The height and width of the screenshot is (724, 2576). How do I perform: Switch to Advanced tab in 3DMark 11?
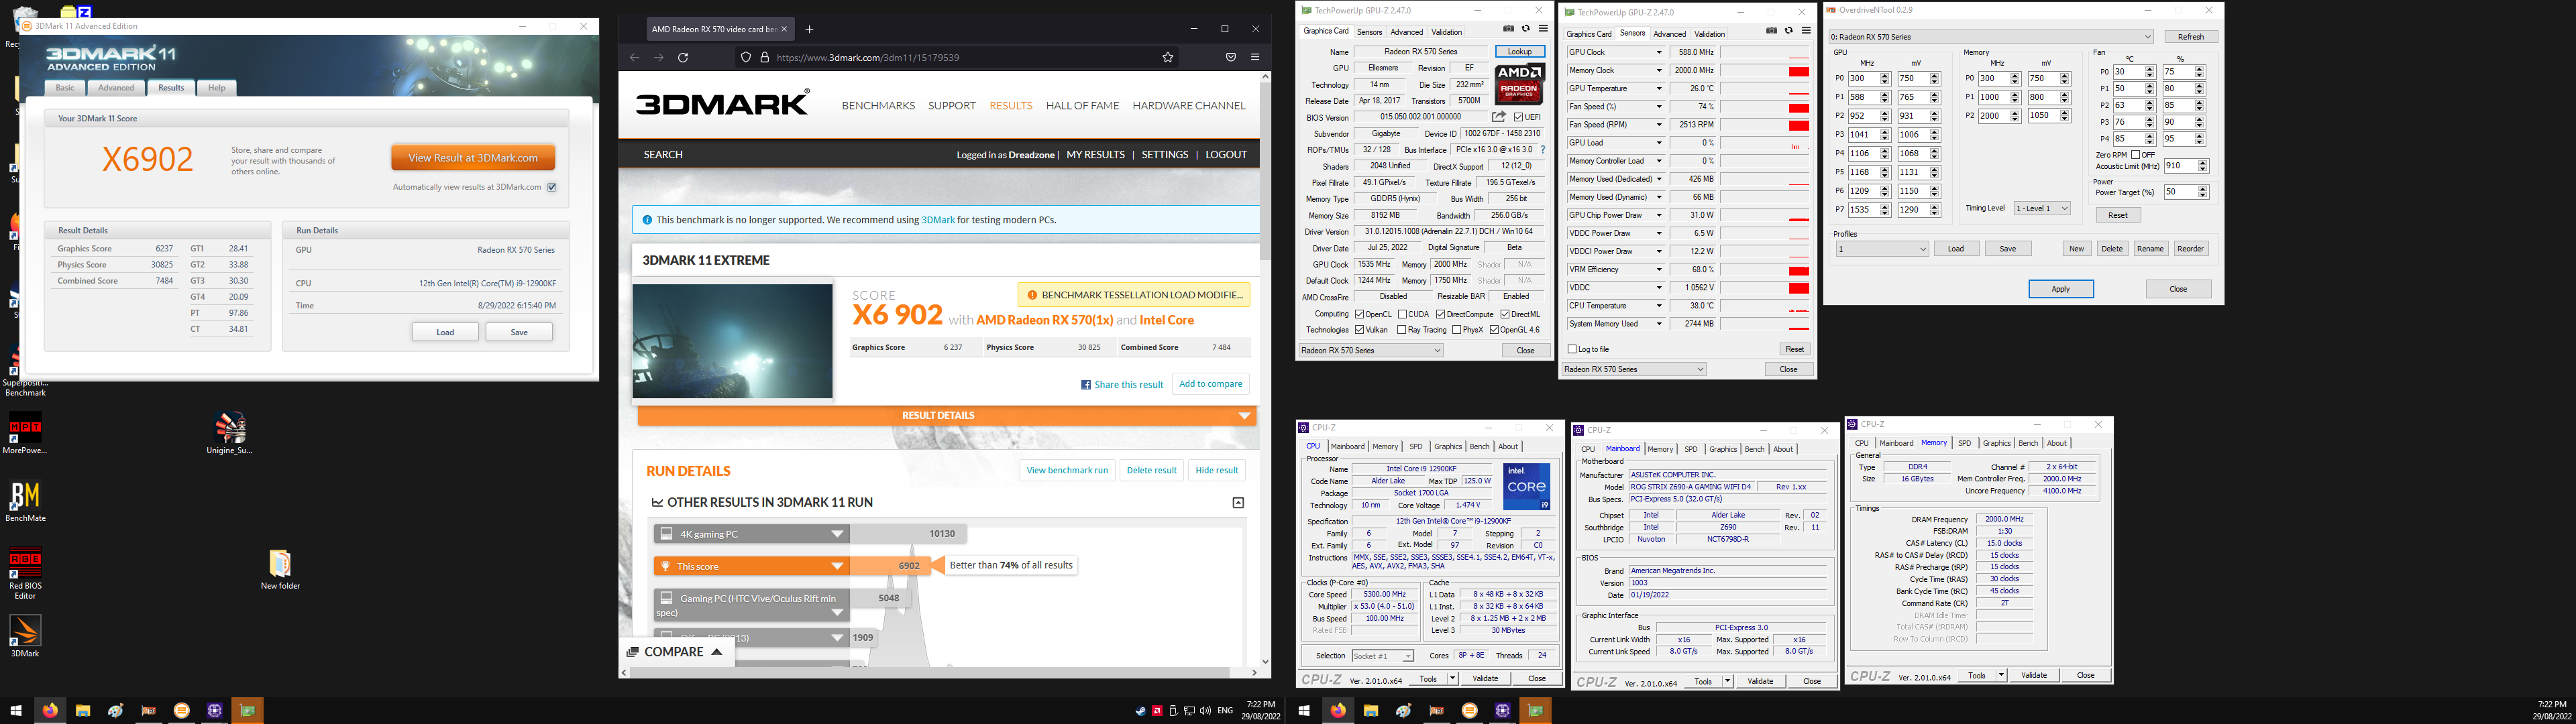click(x=116, y=88)
